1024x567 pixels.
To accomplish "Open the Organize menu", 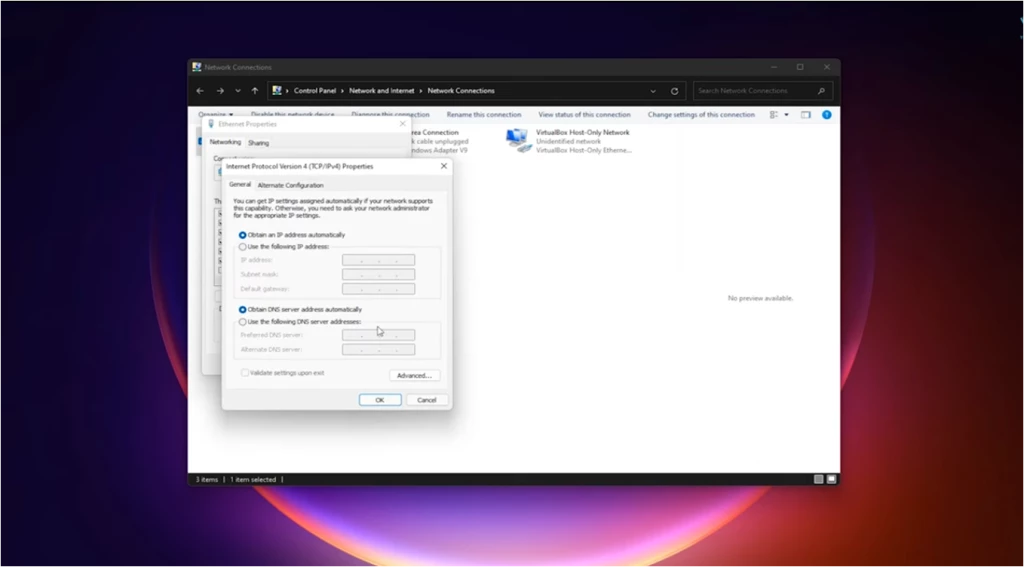I will tap(216, 115).
